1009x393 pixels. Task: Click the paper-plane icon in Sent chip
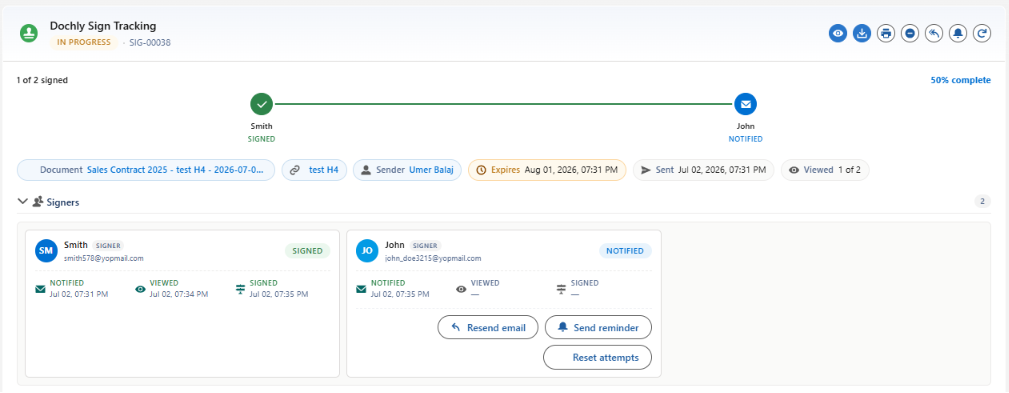646,170
